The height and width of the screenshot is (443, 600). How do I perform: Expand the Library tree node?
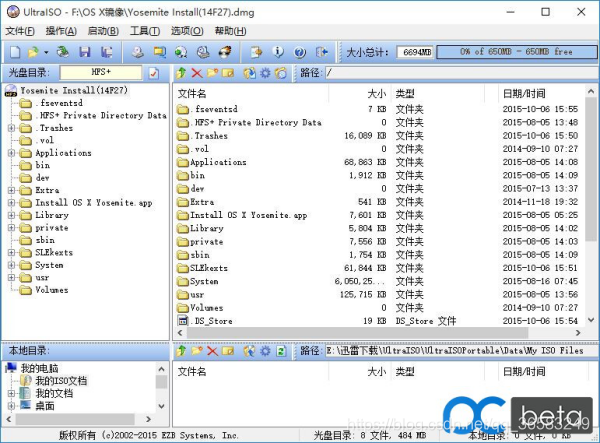[11, 215]
